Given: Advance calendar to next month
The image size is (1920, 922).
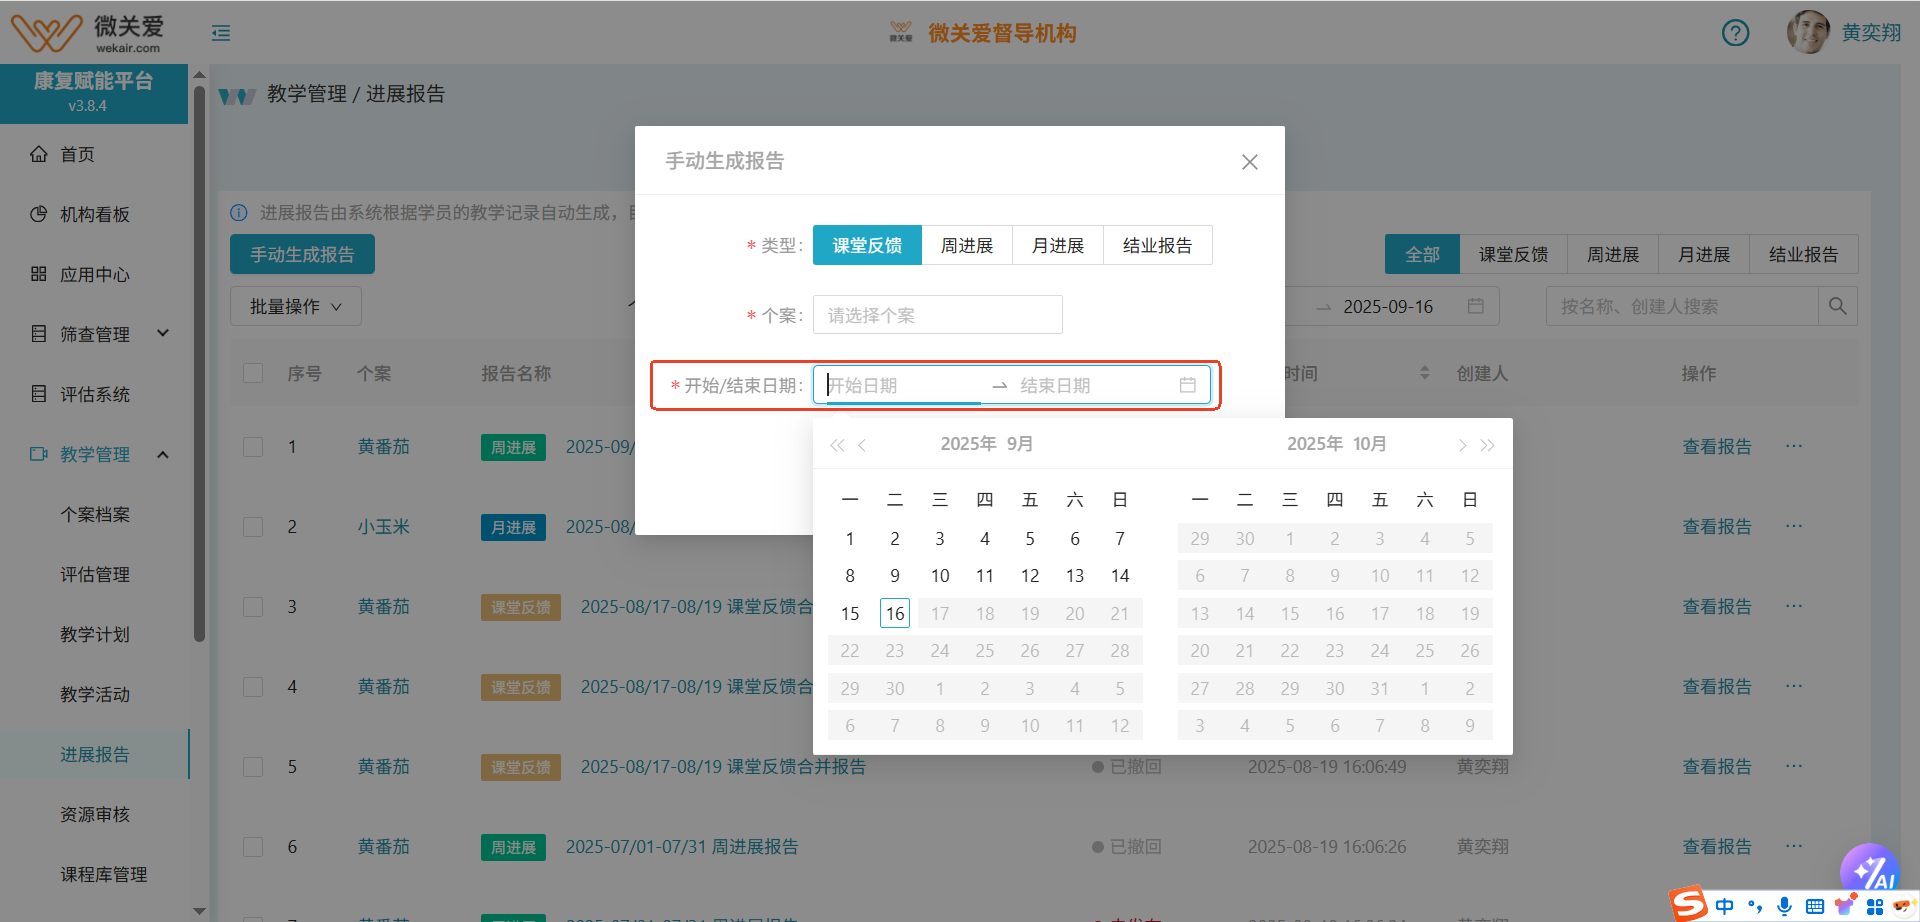Looking at the screenshot, I should pos(1462,445).
